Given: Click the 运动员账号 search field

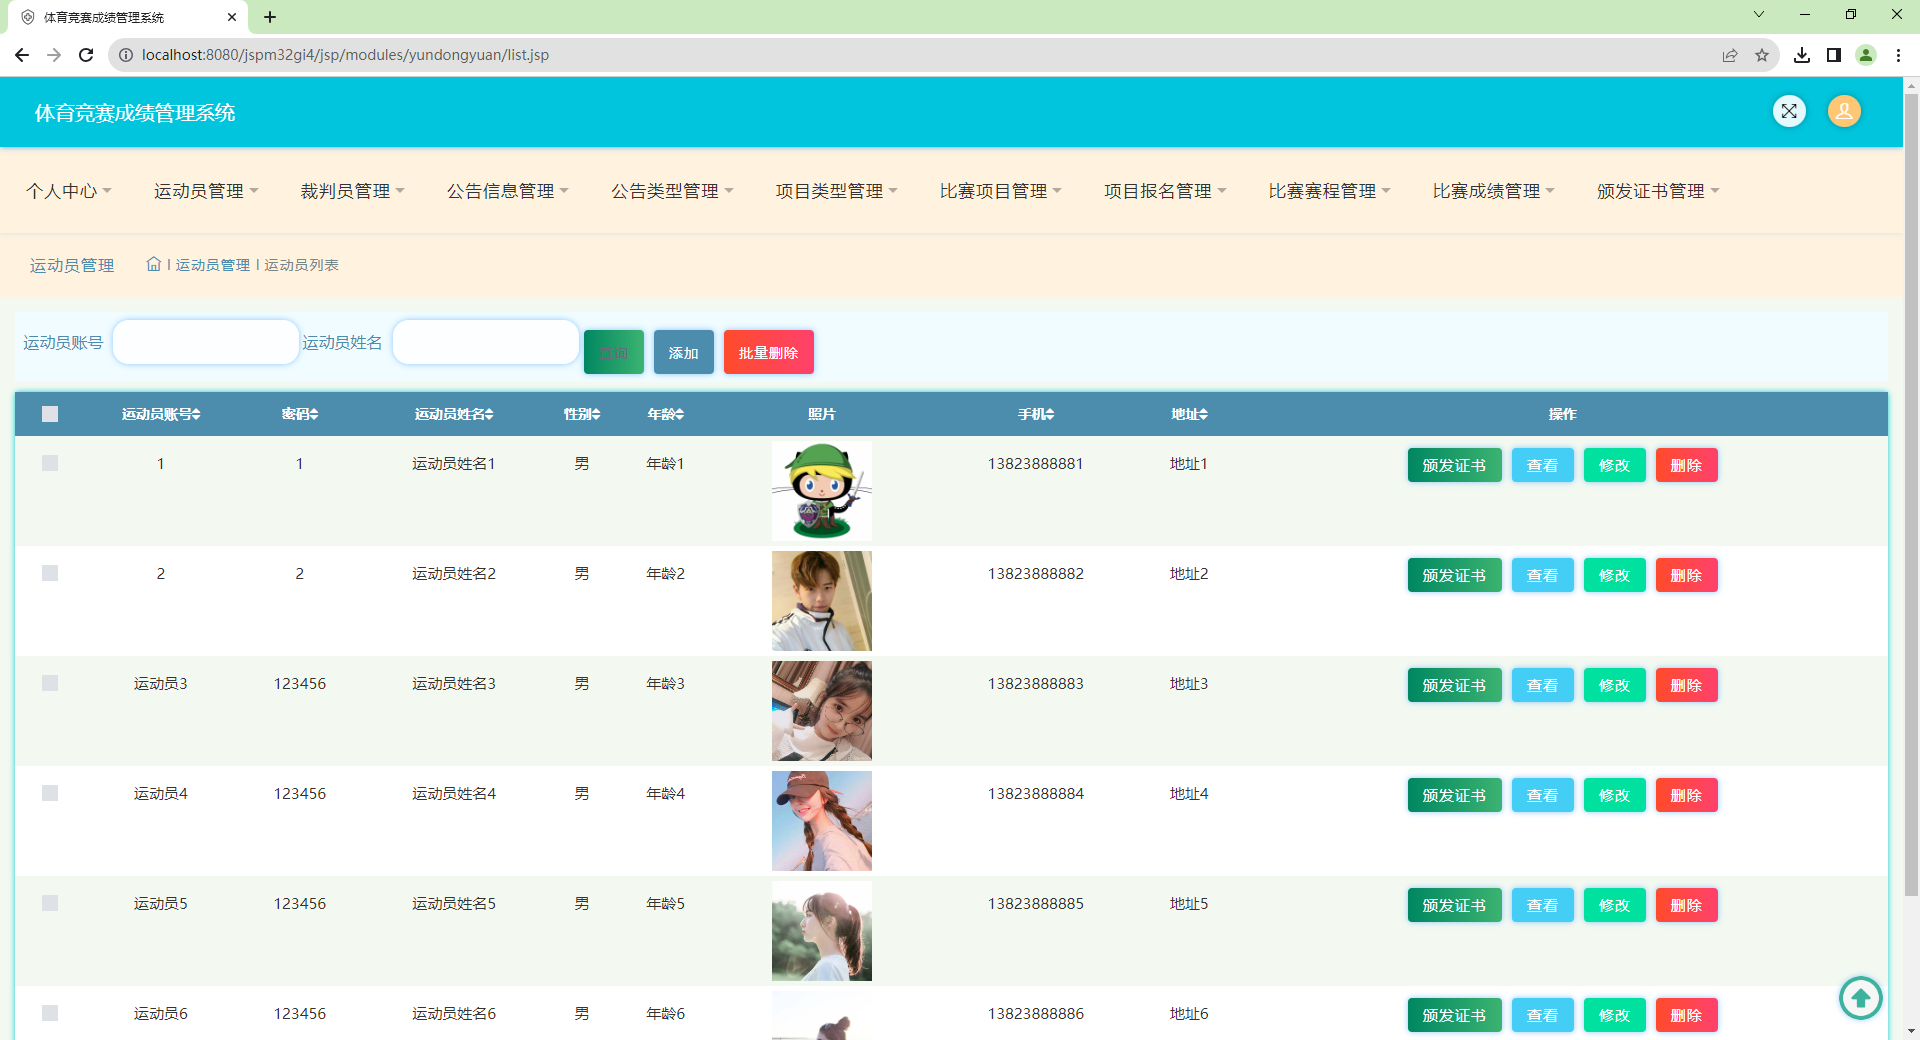Looking at the screenshot, I should click(206, 342).
